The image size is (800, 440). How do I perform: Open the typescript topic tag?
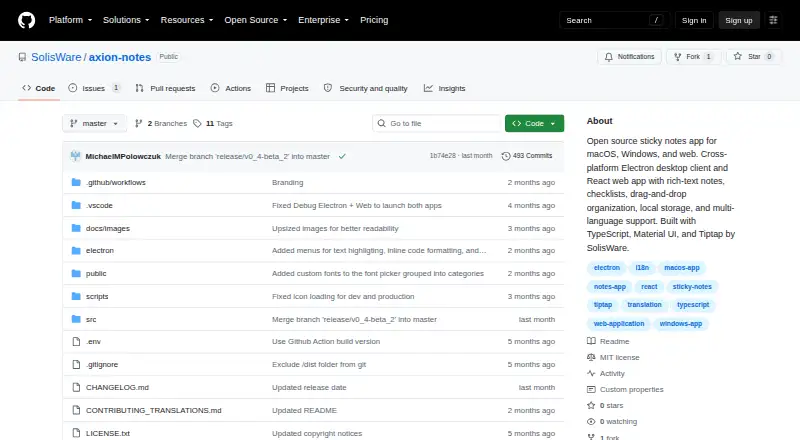(693, 305)
